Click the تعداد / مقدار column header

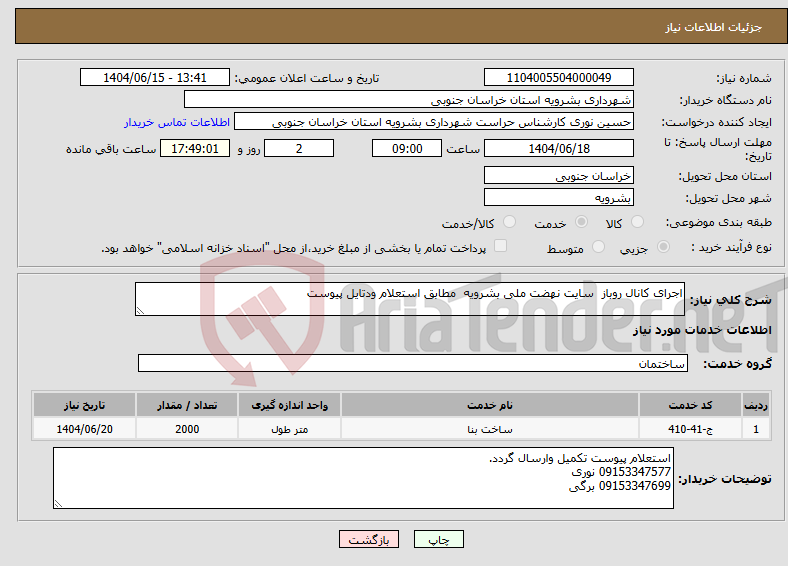[x=187, y=405]
